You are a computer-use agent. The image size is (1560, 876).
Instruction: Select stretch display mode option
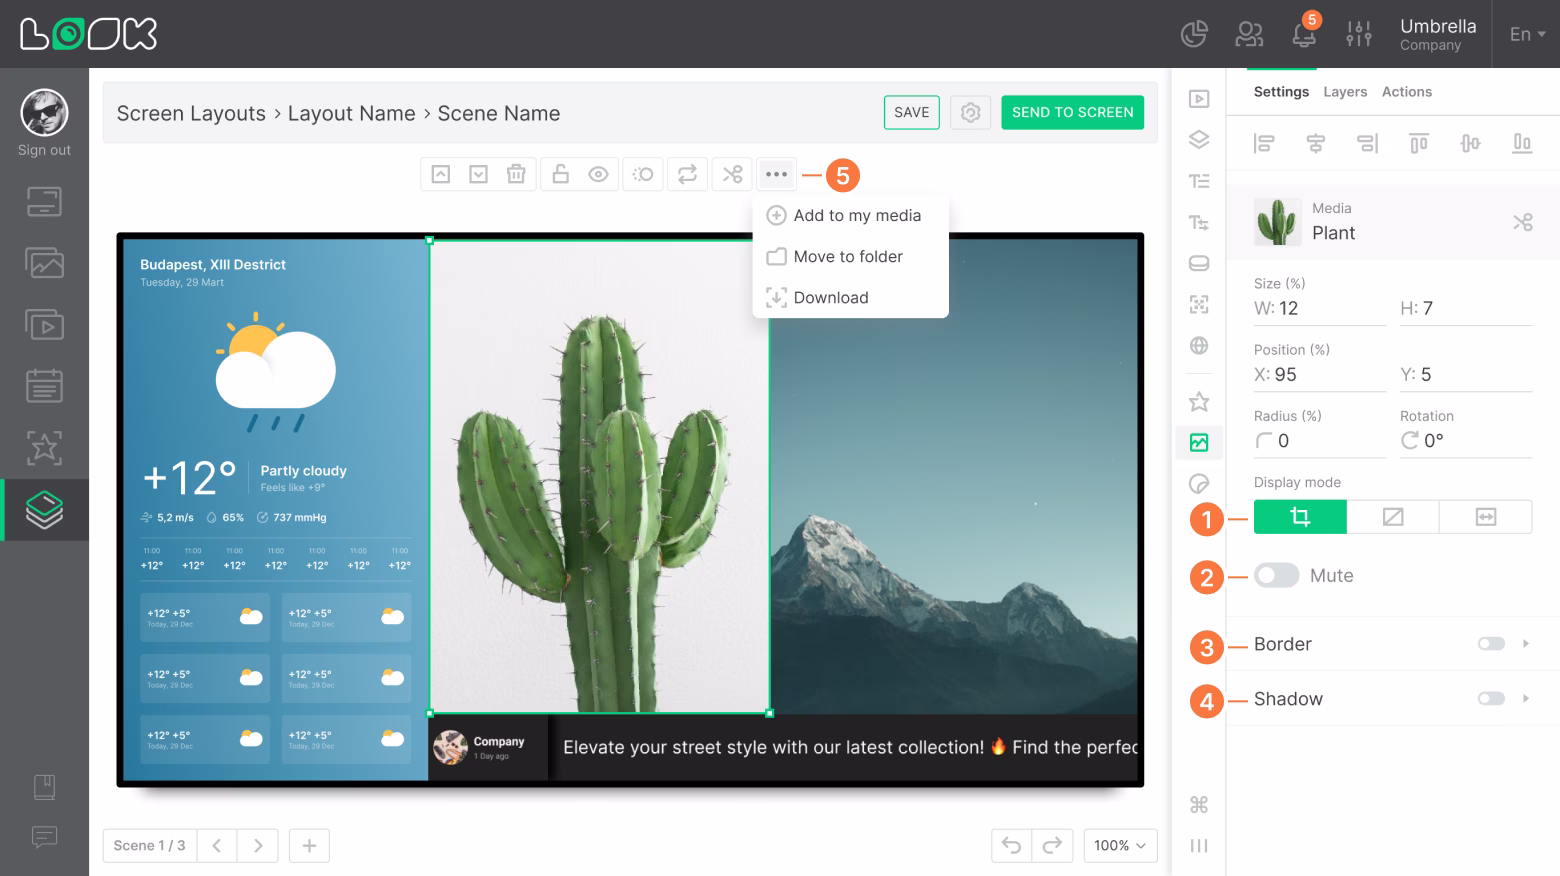click(1485, 517)
